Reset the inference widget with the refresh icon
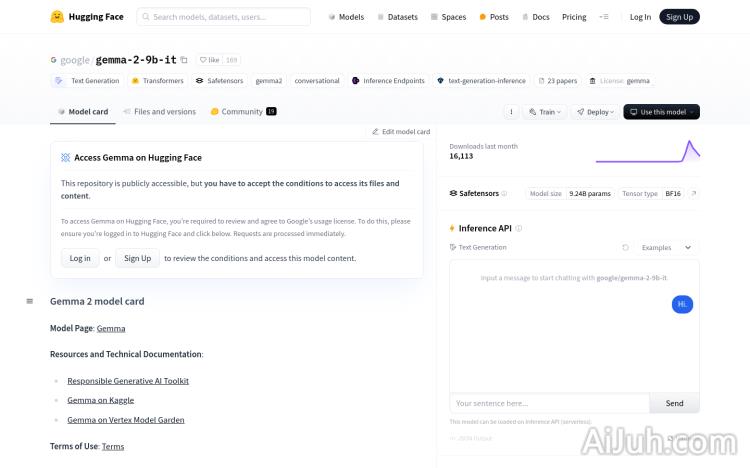The width and height of the screenshot is (750, 468). click(626, 247)
